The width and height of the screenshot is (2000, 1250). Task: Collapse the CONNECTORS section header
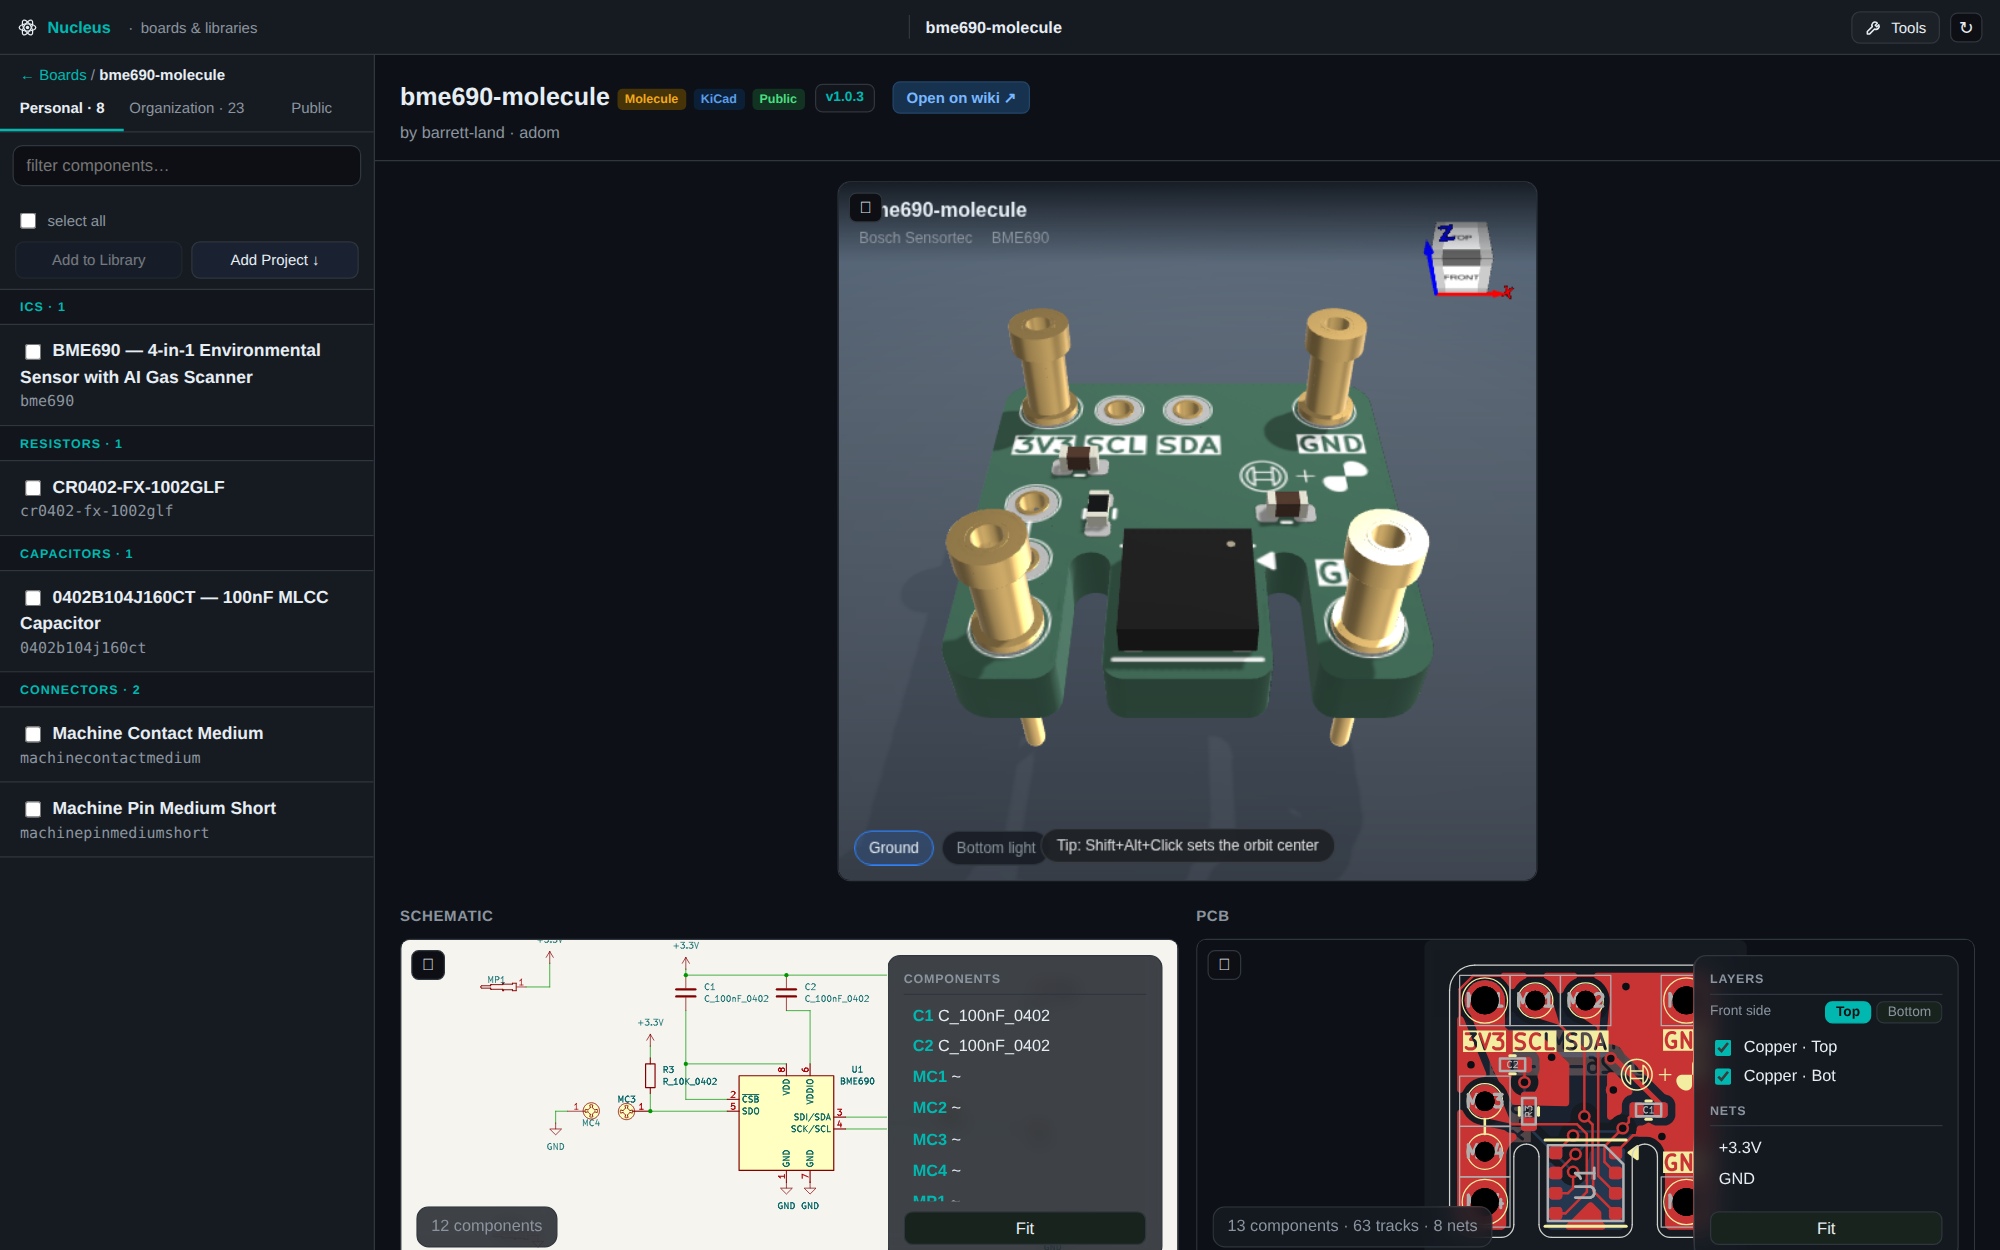tap(187, 690)
